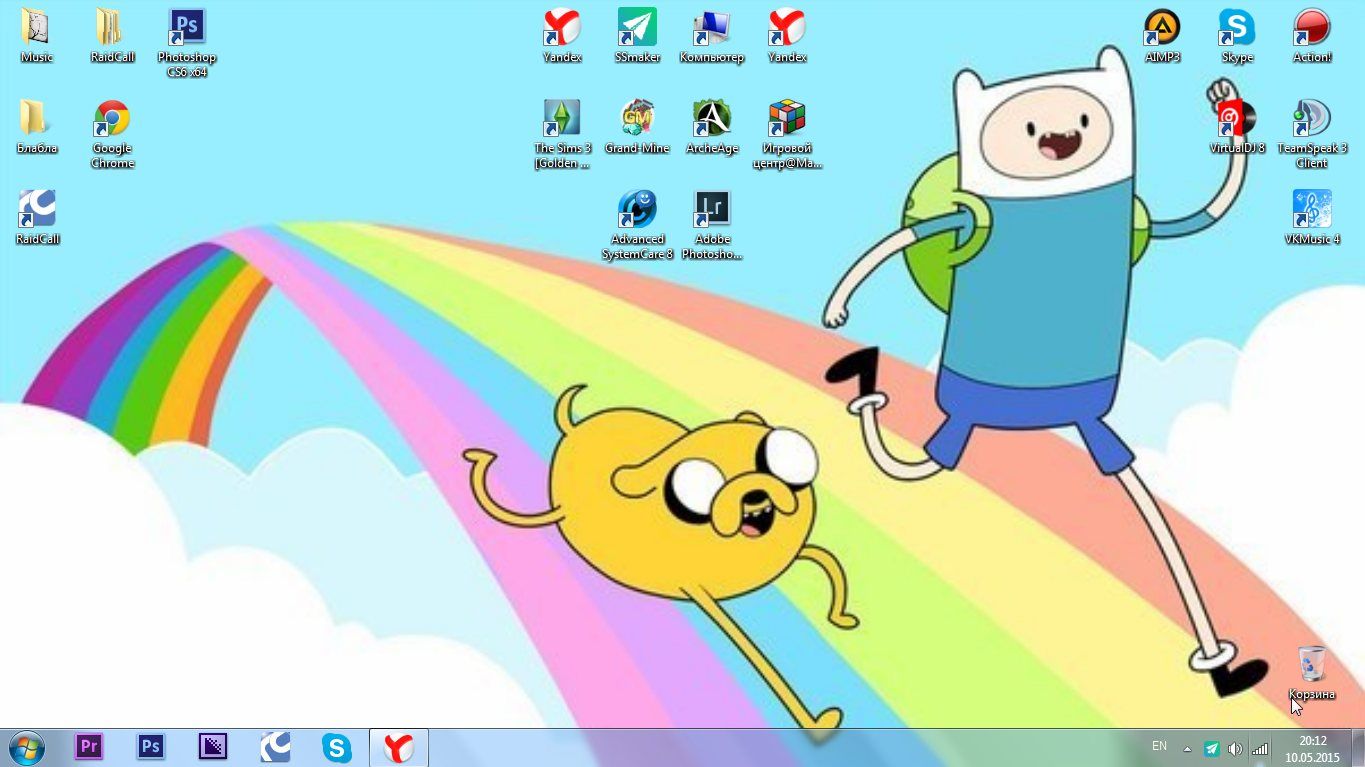Viewport: 1365px width, 767px height.
Task: Click the Show desktop button on the taskbar
Action: tap(1358, 748)
